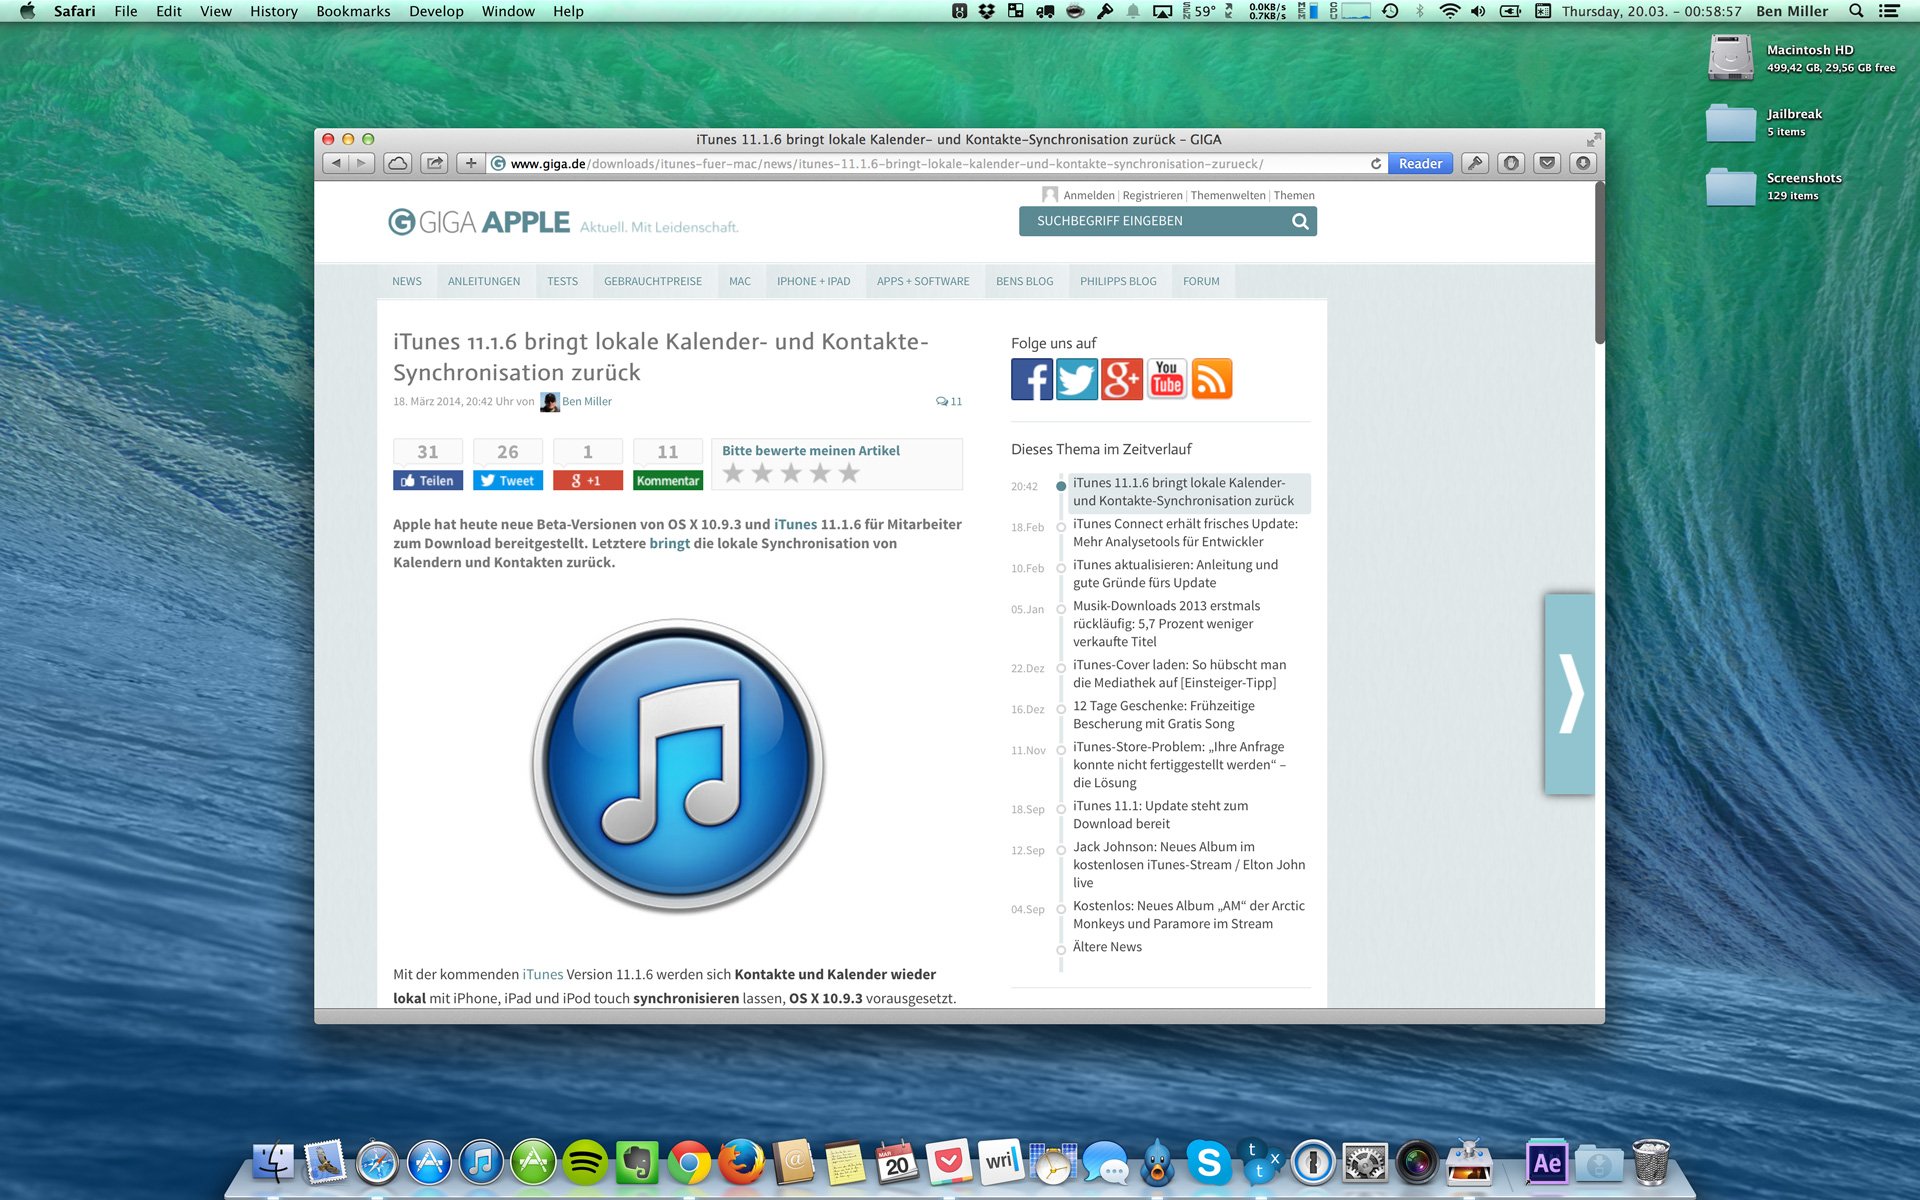Open the FORUM tab
The width and height of the screenshot is (1920, 1200).
(1201, 281)
